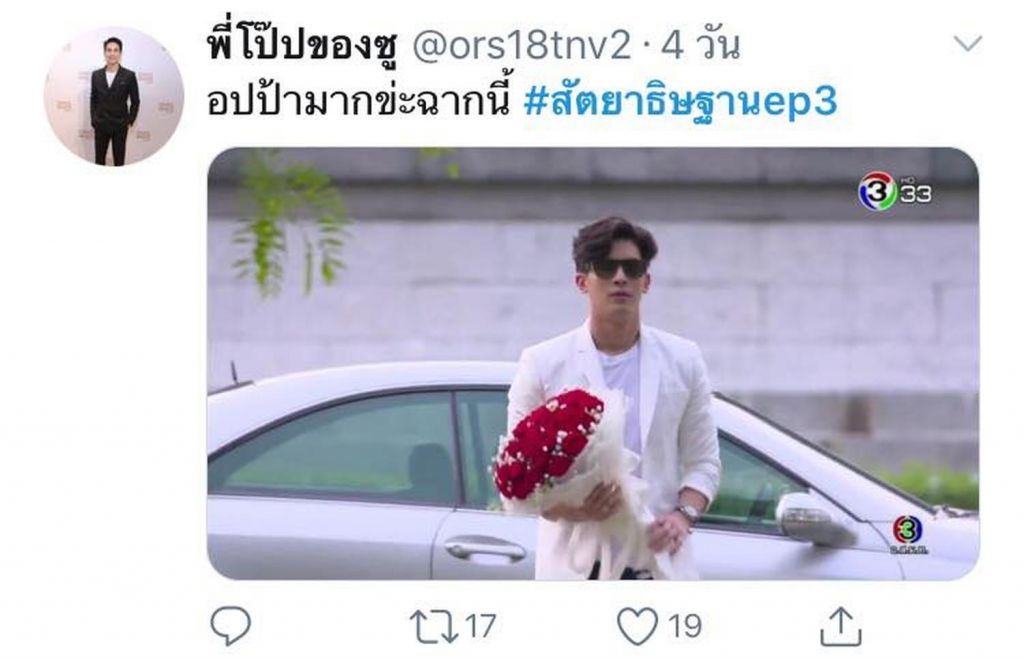The height and width of the screenshot is (659, 1024).
Task: Click the small Channel 3 watermark logo
Action: (908, 534)
